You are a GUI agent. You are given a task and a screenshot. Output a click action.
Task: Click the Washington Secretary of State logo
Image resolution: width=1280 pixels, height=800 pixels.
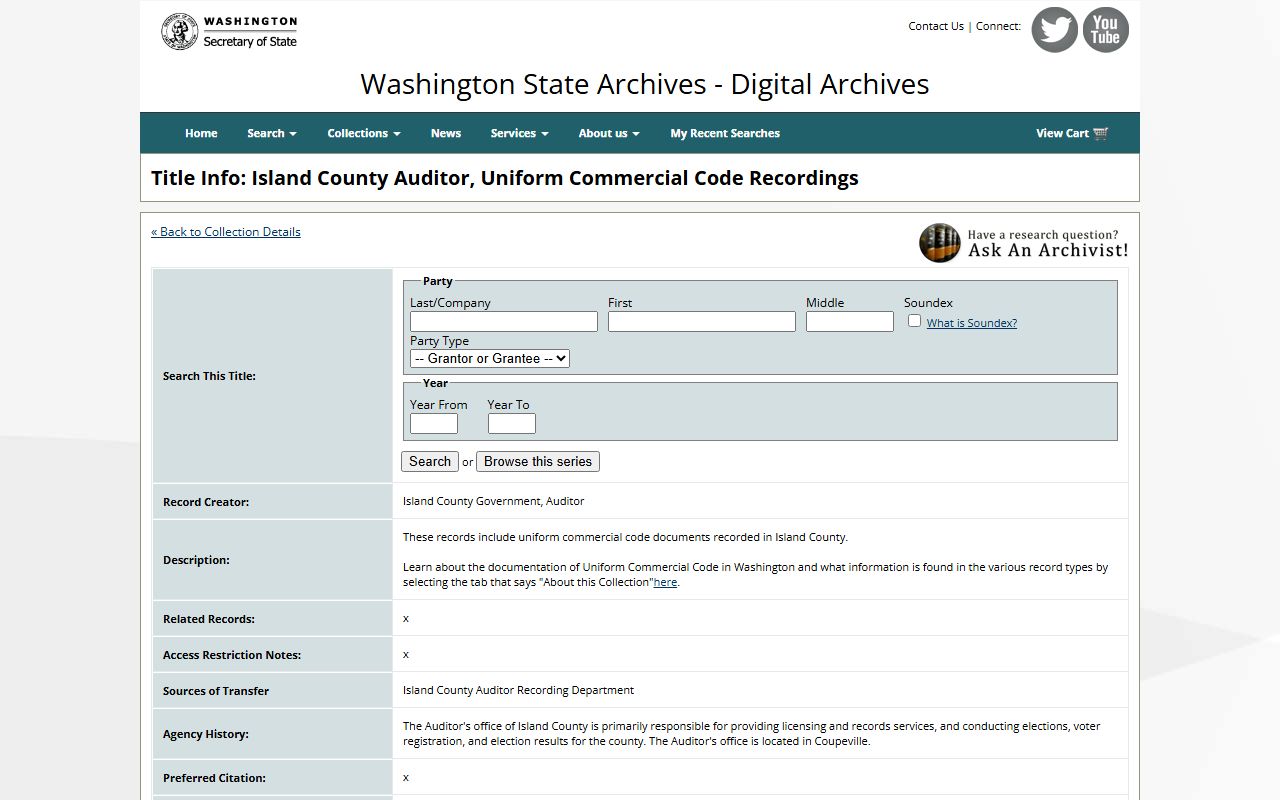(x=229, y=32)
